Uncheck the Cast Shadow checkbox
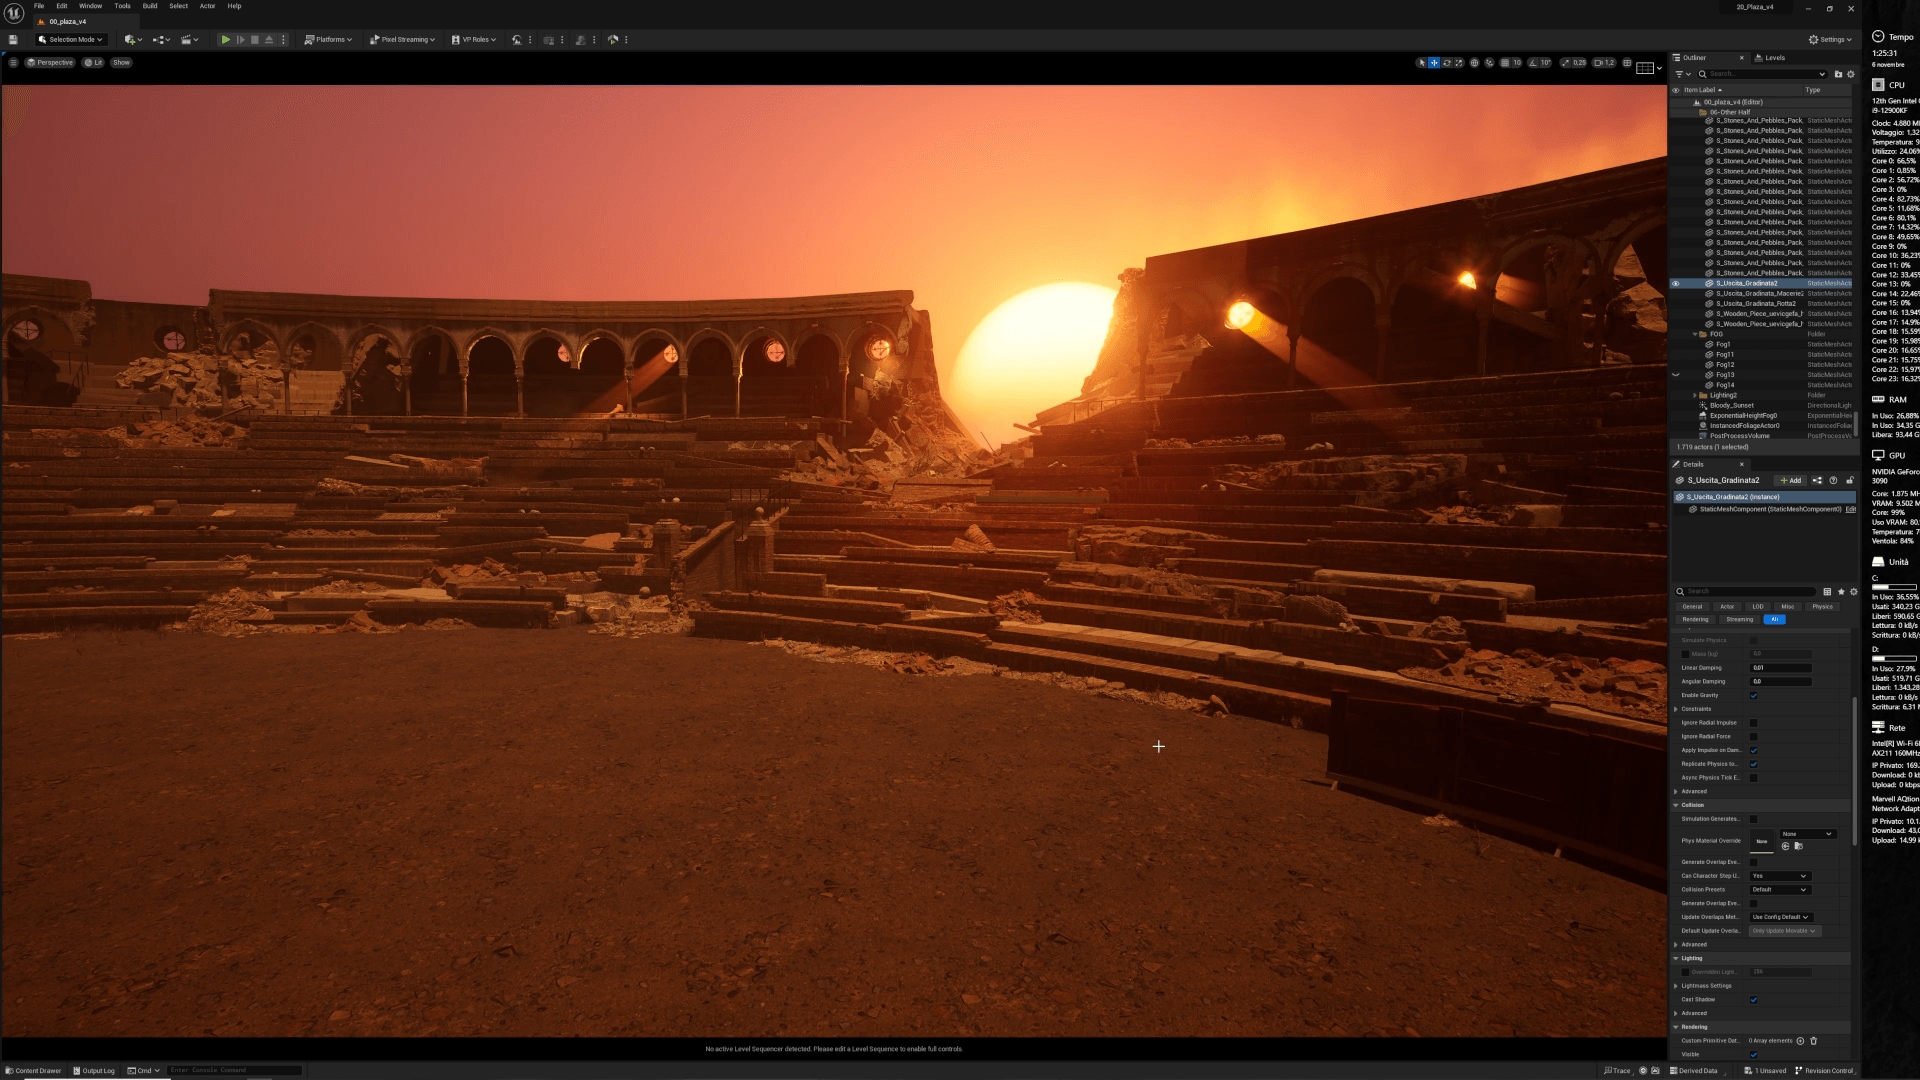Viewport: 1920px width, 1080px height. 1753,999
